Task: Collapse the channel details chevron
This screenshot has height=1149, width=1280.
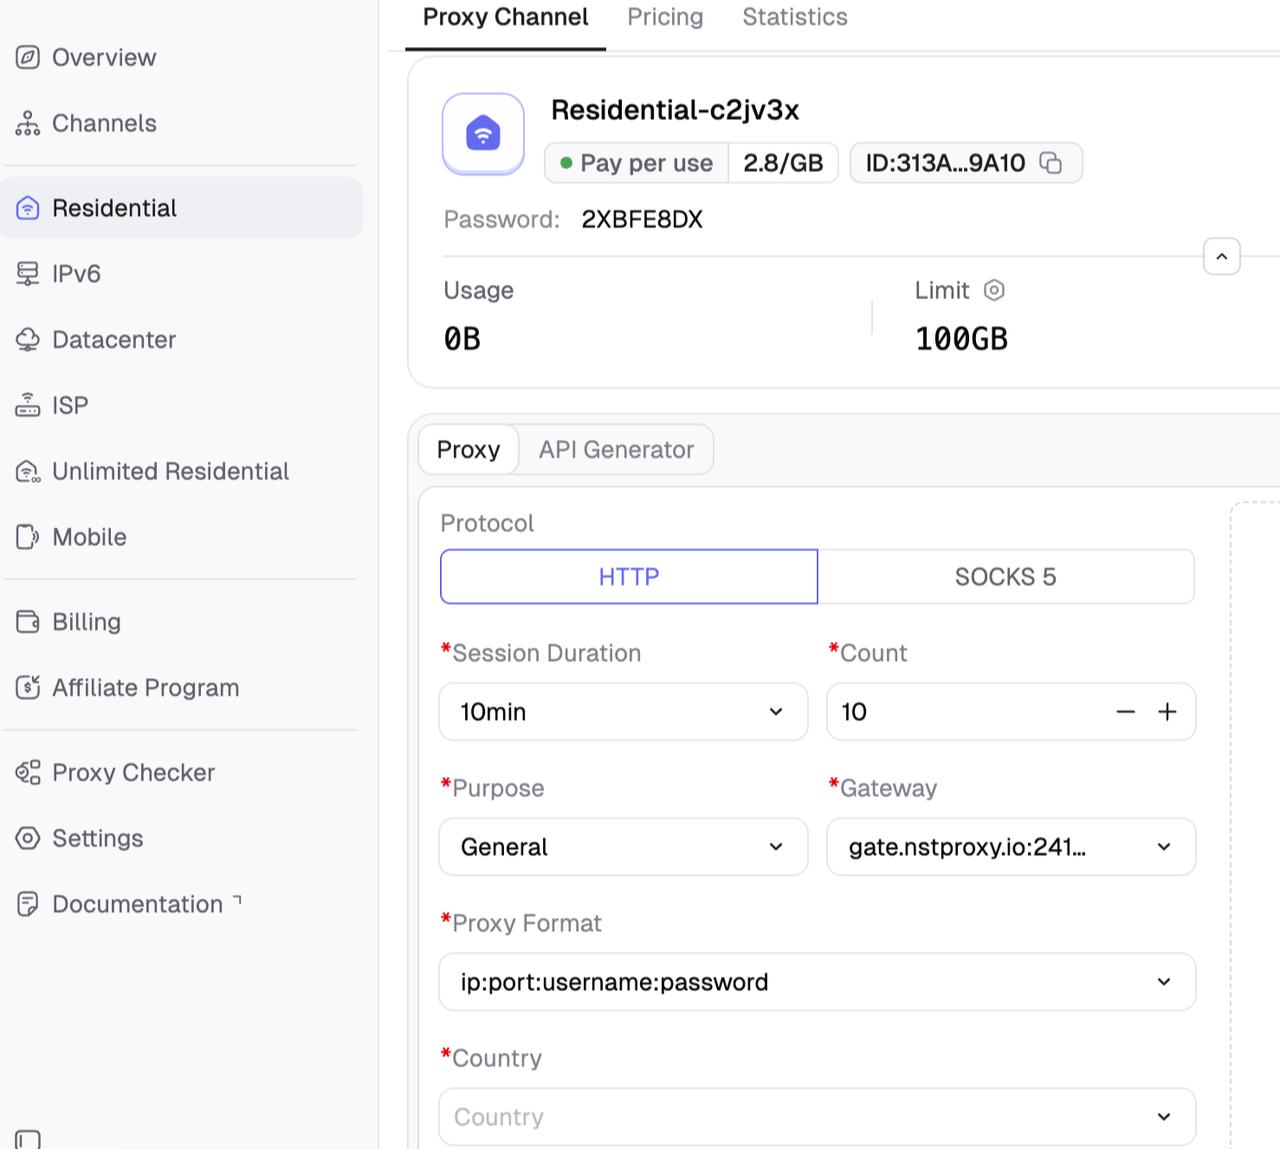Action: pyautogui.click(x=1222, y=257)
